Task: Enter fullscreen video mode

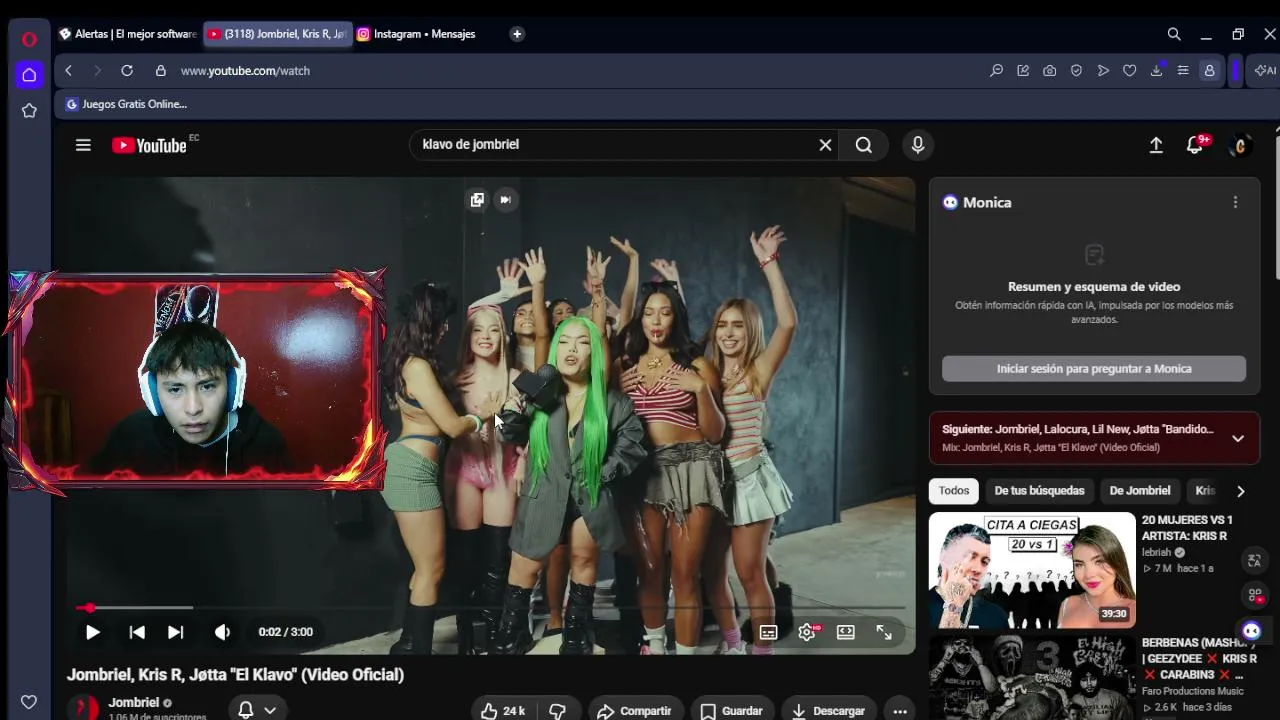Action: pos(884,632)
